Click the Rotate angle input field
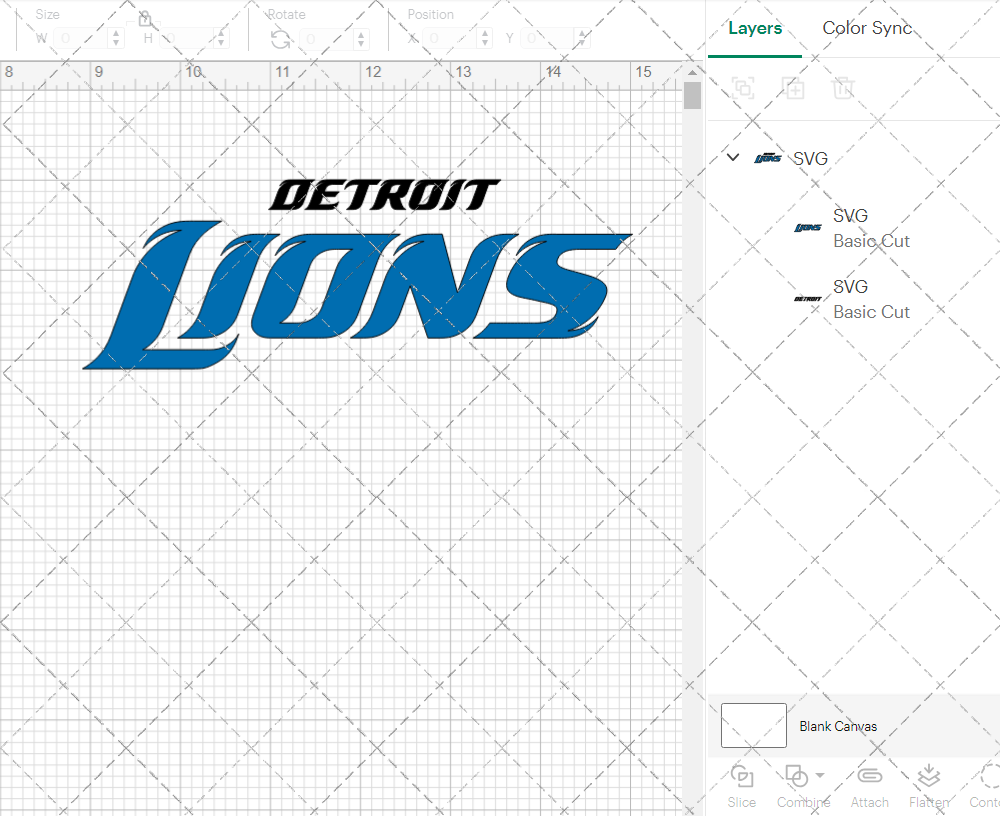 (327, 39)
